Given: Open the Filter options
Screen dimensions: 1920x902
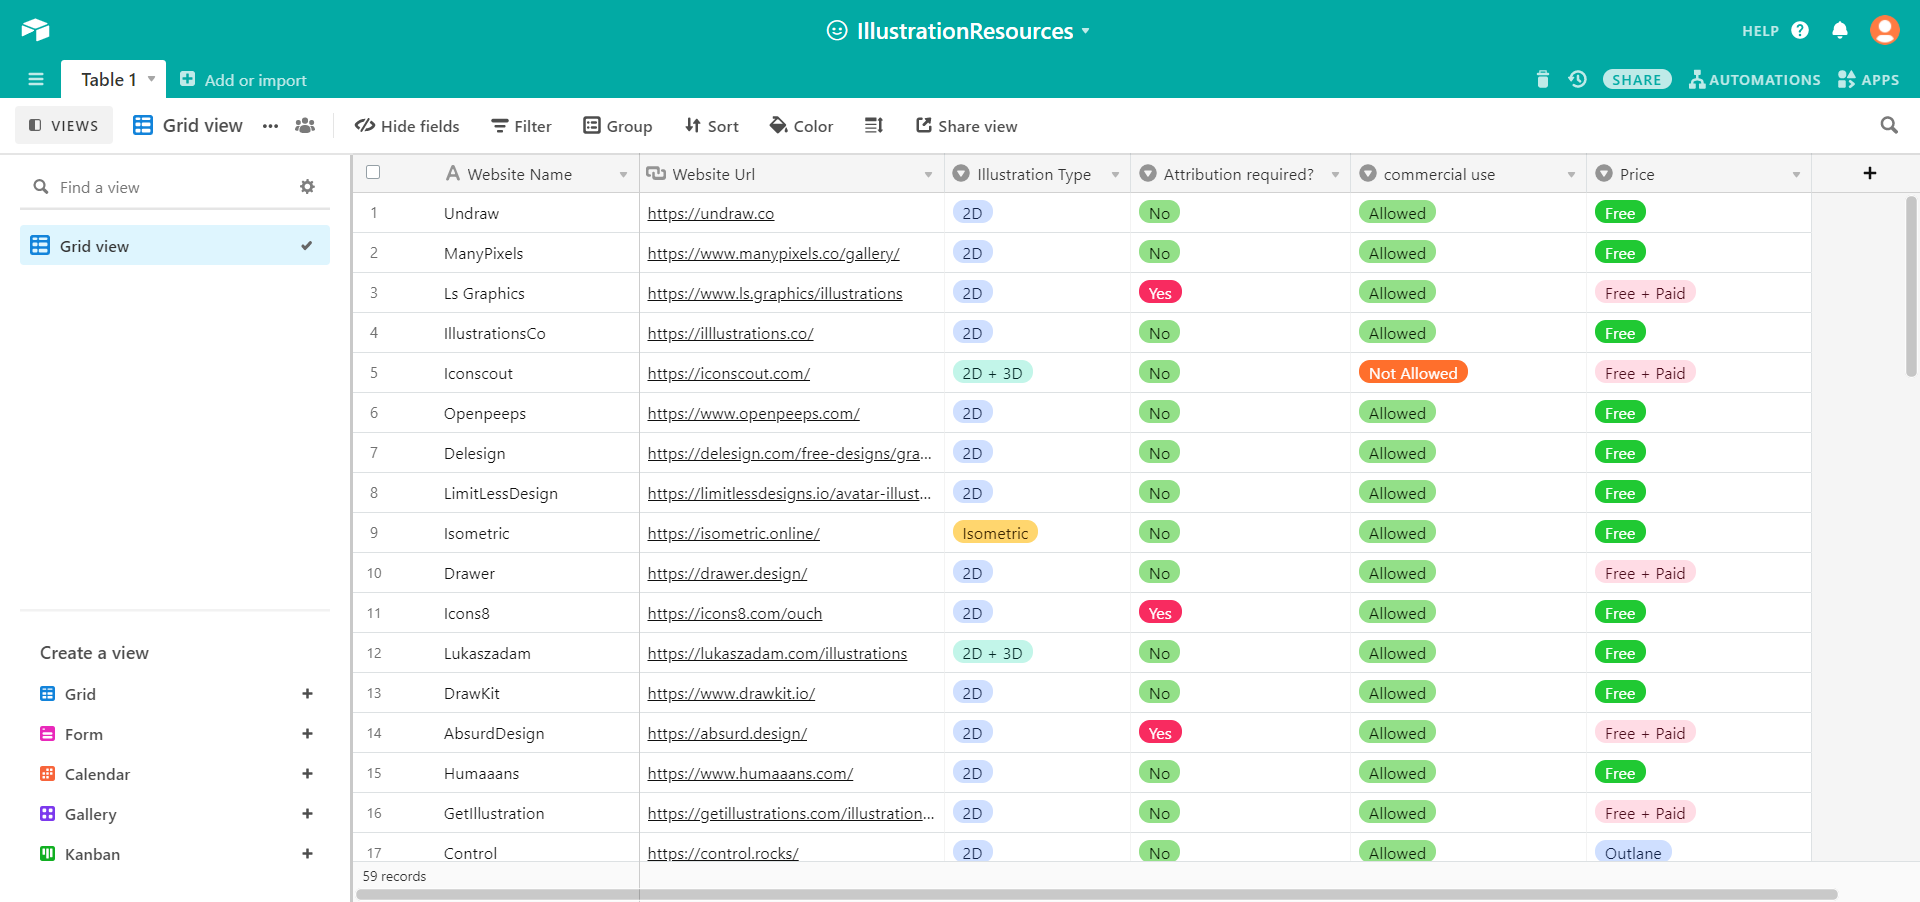Looking at the screenshot, I should (x=521, y=125).
